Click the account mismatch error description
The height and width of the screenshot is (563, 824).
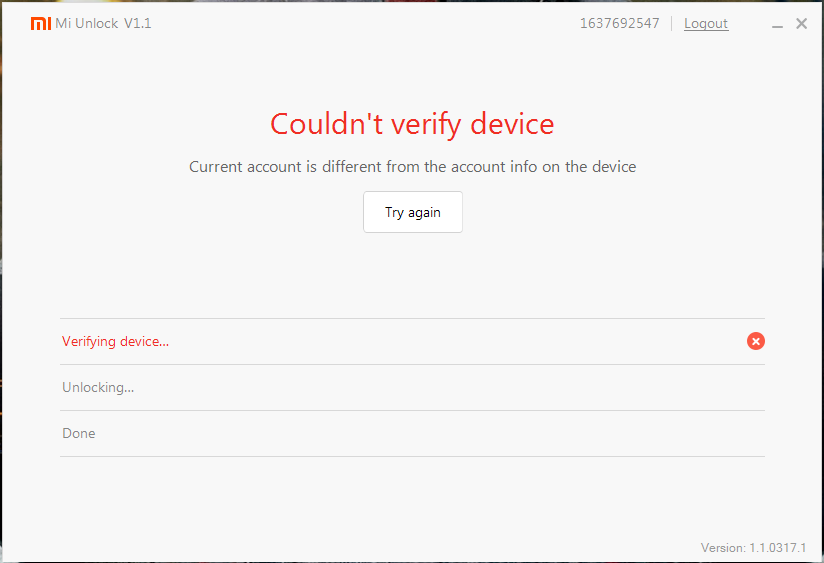tap(412, 167)
